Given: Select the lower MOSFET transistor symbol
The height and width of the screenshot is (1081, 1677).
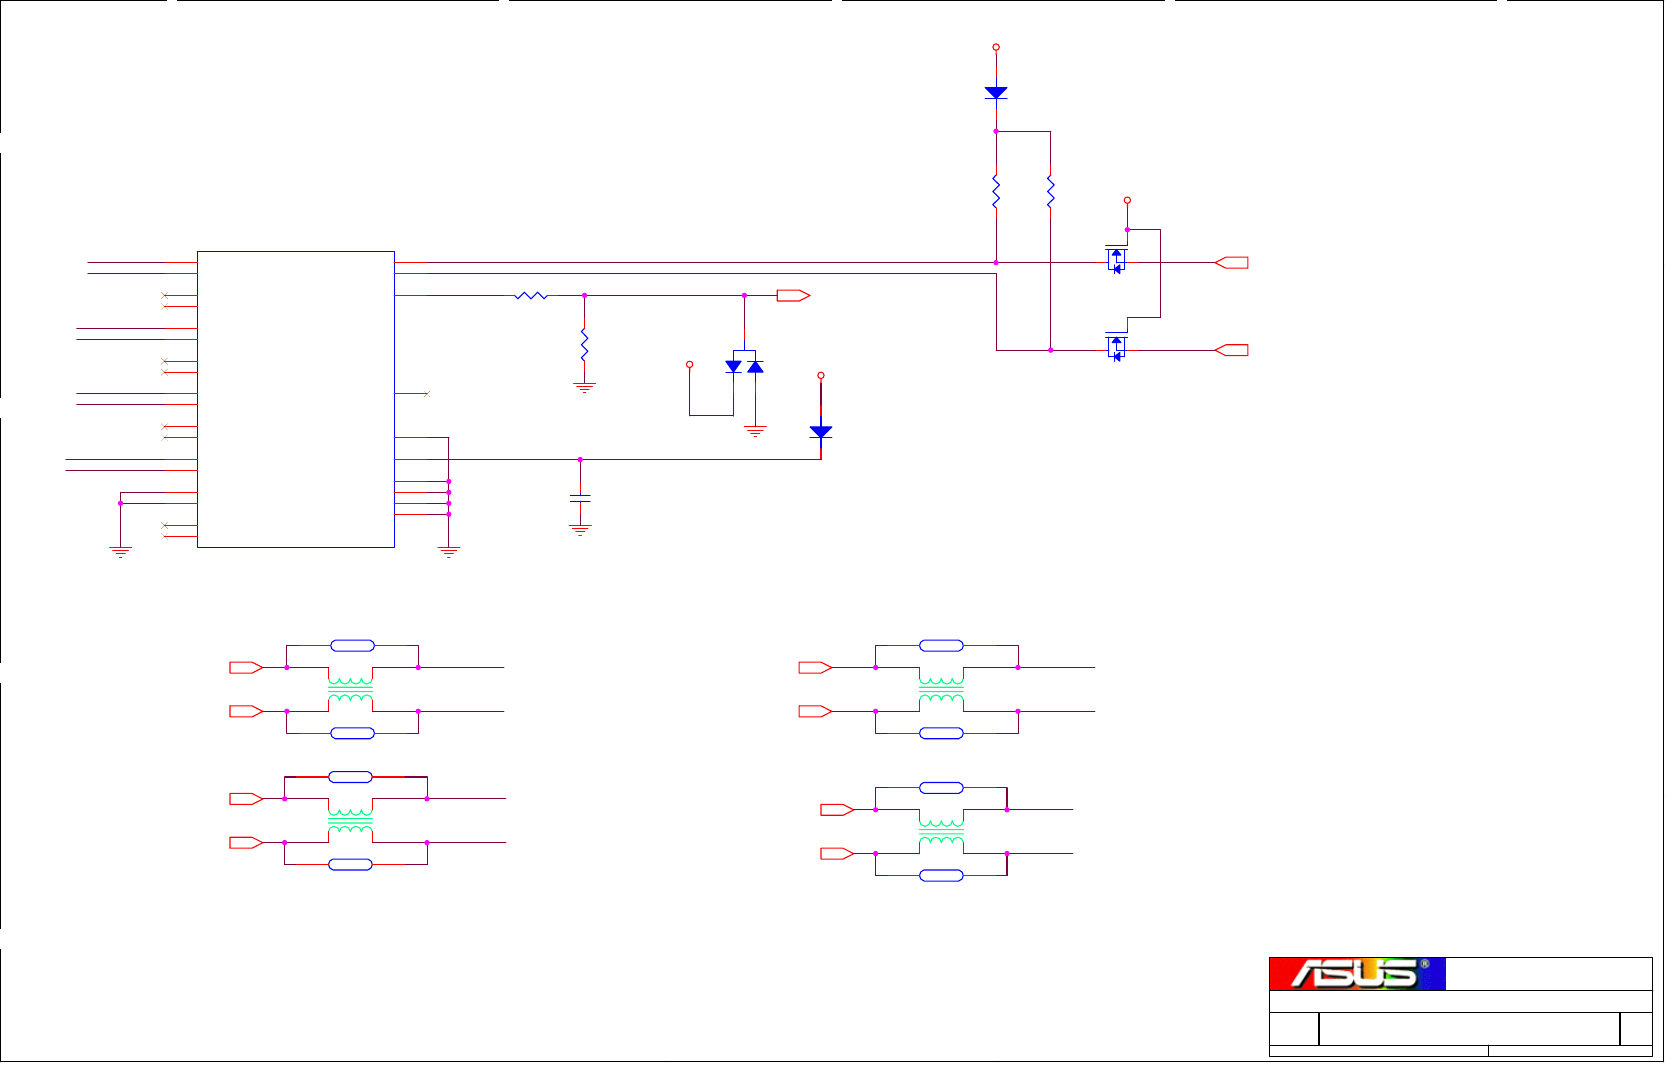Looking at the screenshot, I should 1116,346.
